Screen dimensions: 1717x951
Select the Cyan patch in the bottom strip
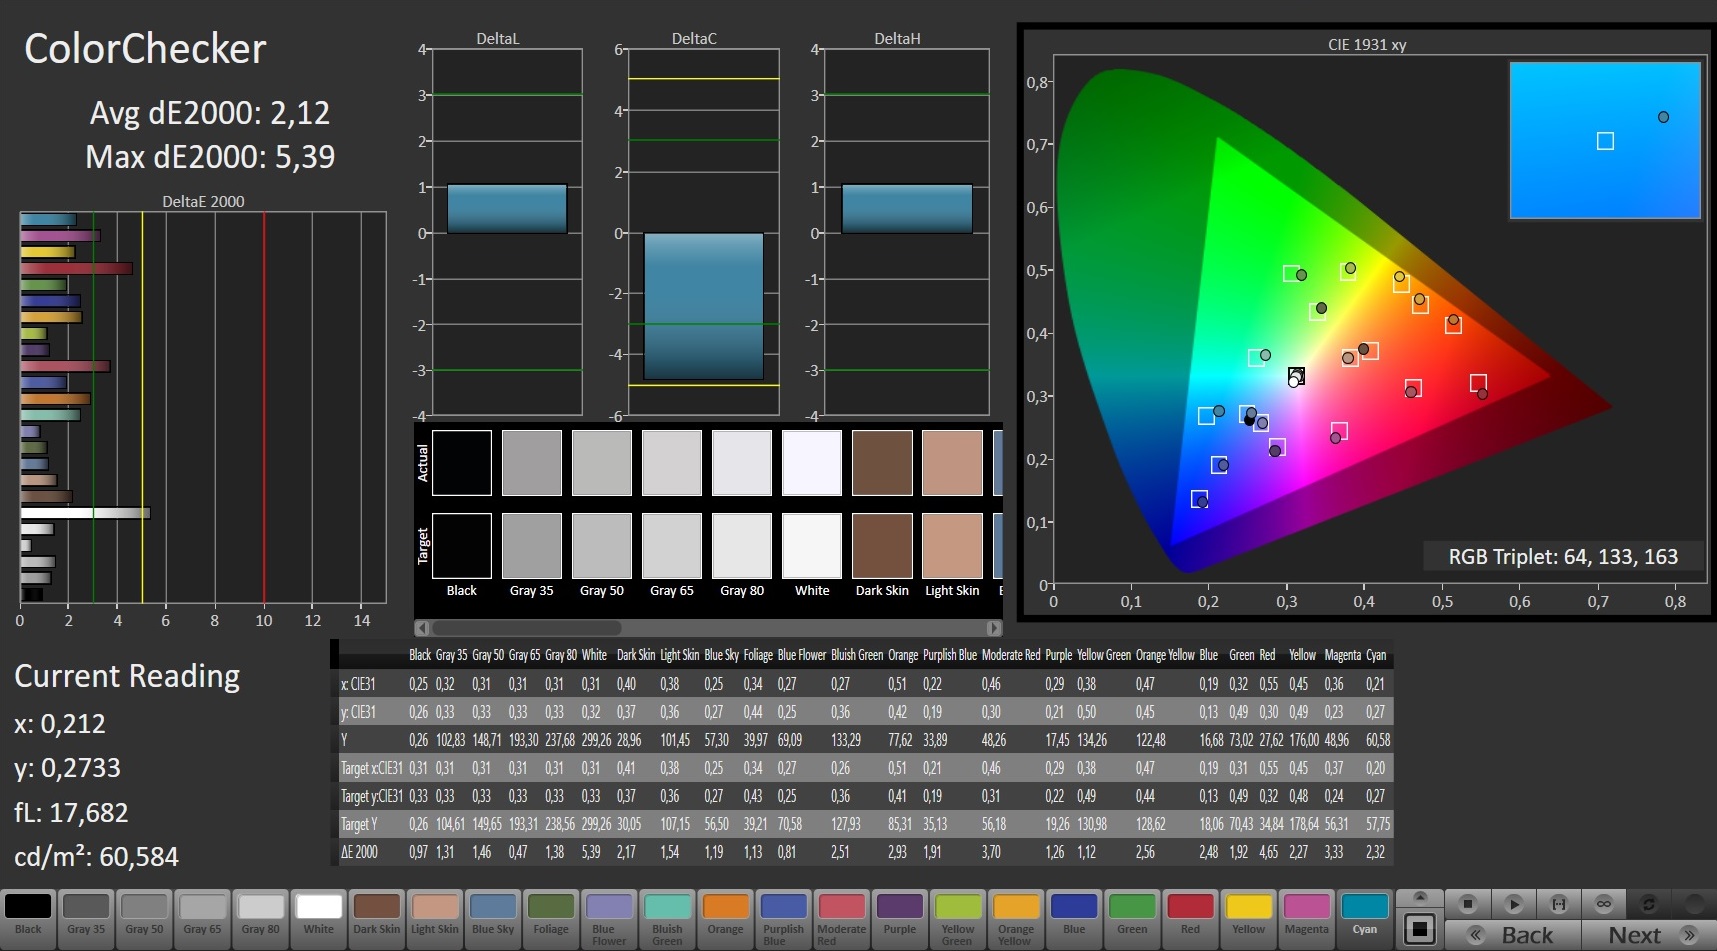[x=1364, y=915]
